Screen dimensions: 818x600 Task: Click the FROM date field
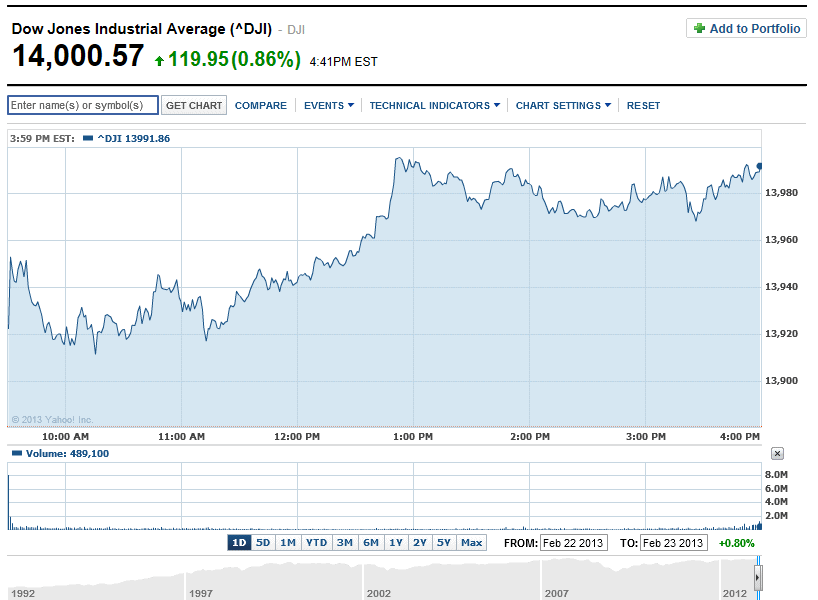click(572, 543)
